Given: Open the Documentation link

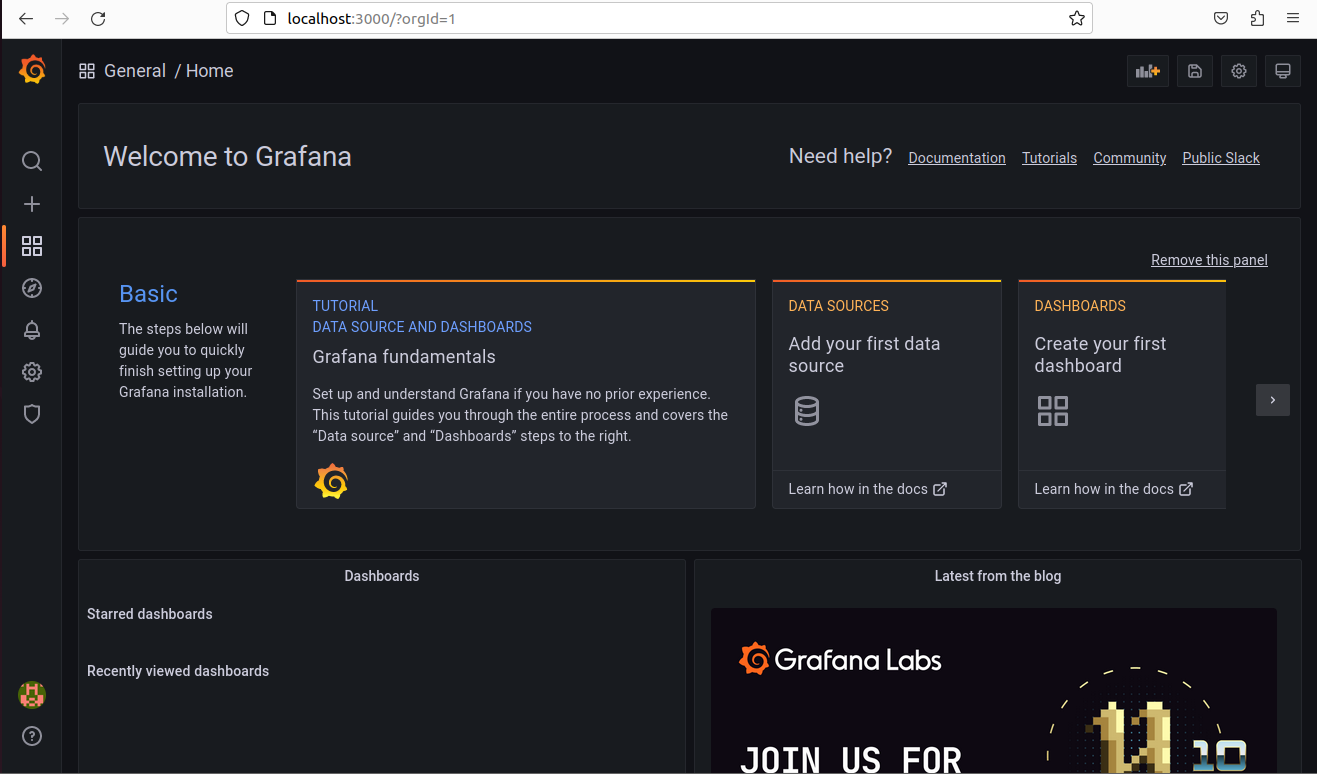Looking at the screenshot, I should [957, 158].
